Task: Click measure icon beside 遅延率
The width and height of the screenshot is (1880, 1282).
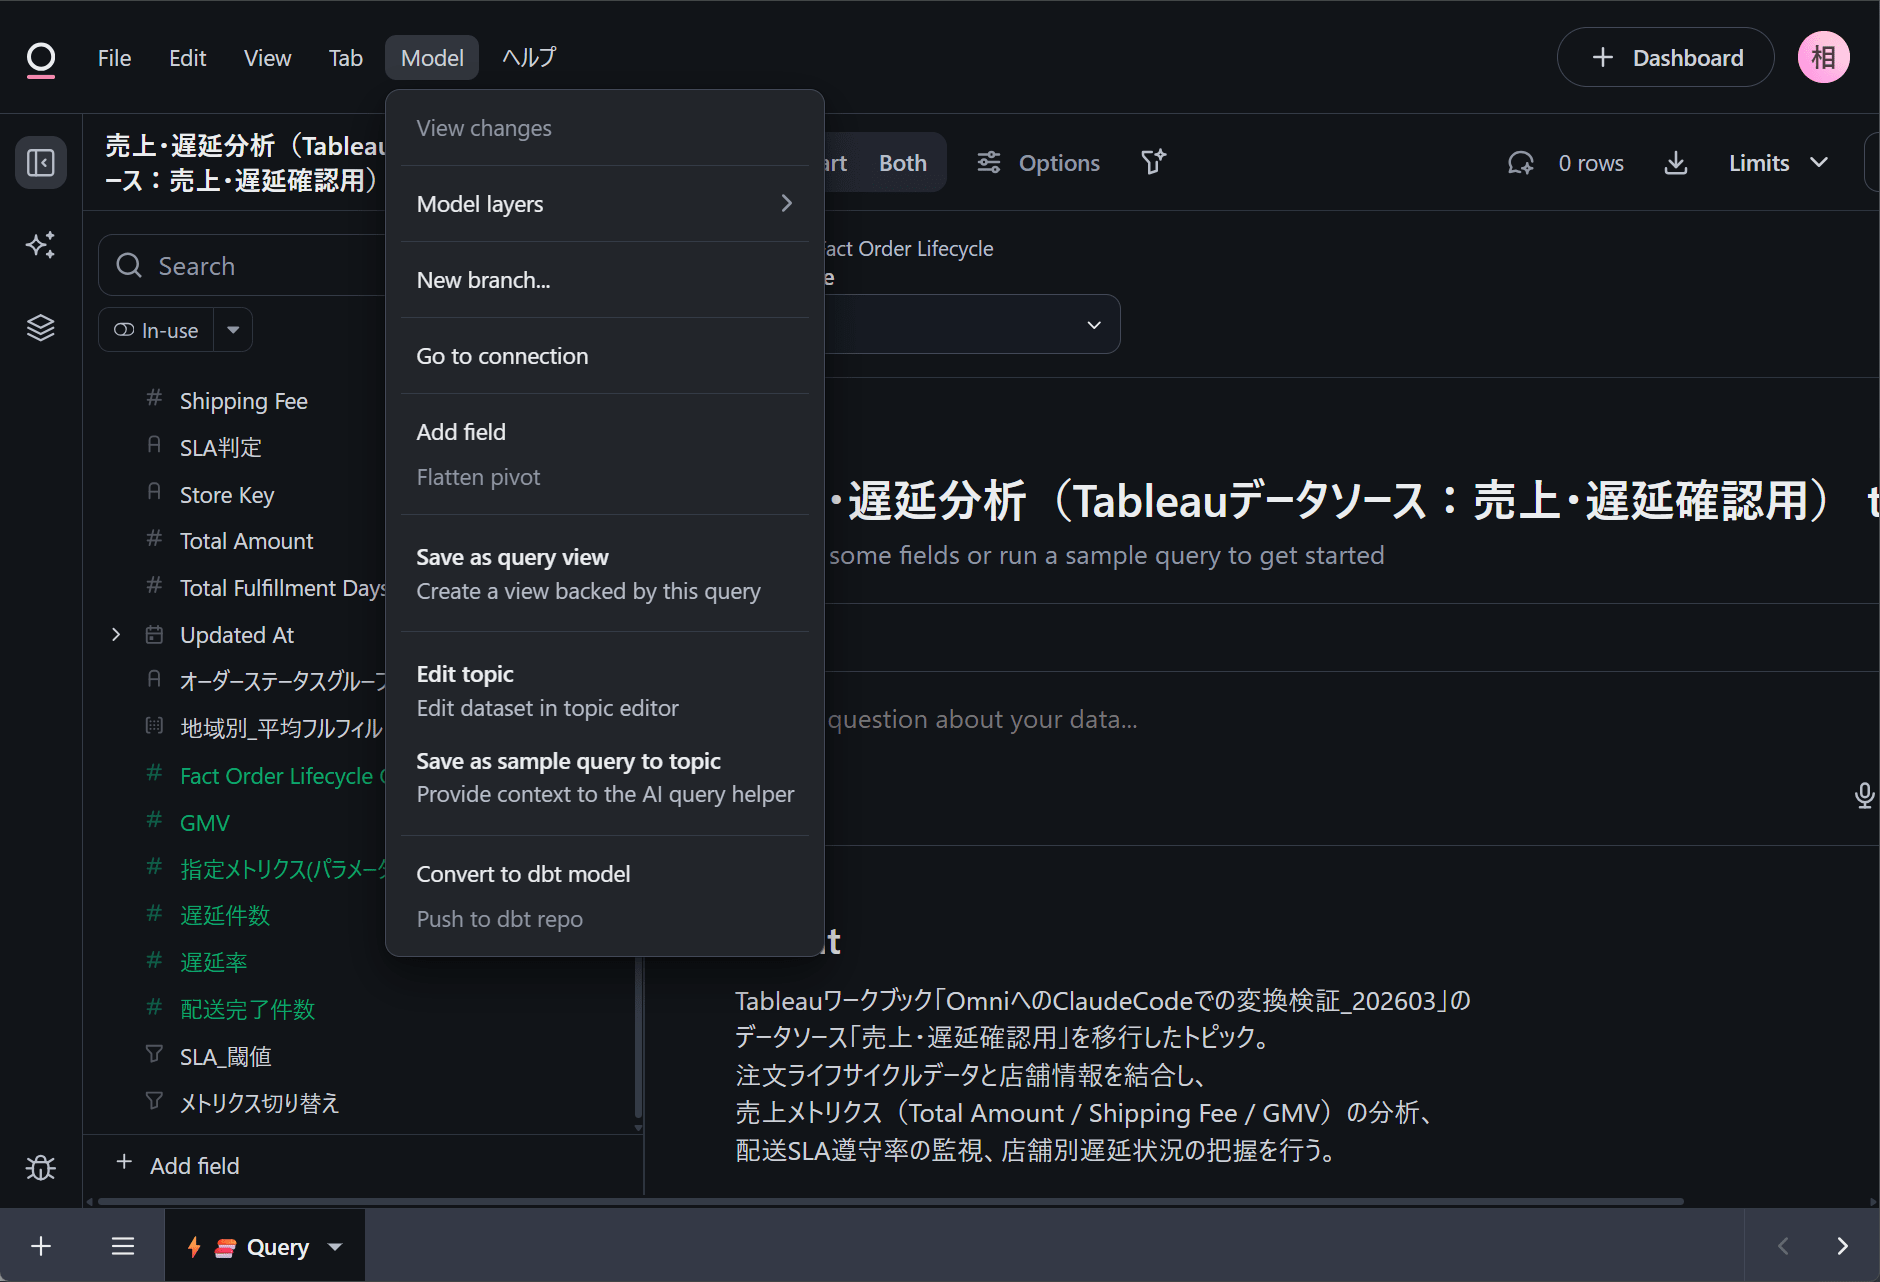Action: (154, 961)
